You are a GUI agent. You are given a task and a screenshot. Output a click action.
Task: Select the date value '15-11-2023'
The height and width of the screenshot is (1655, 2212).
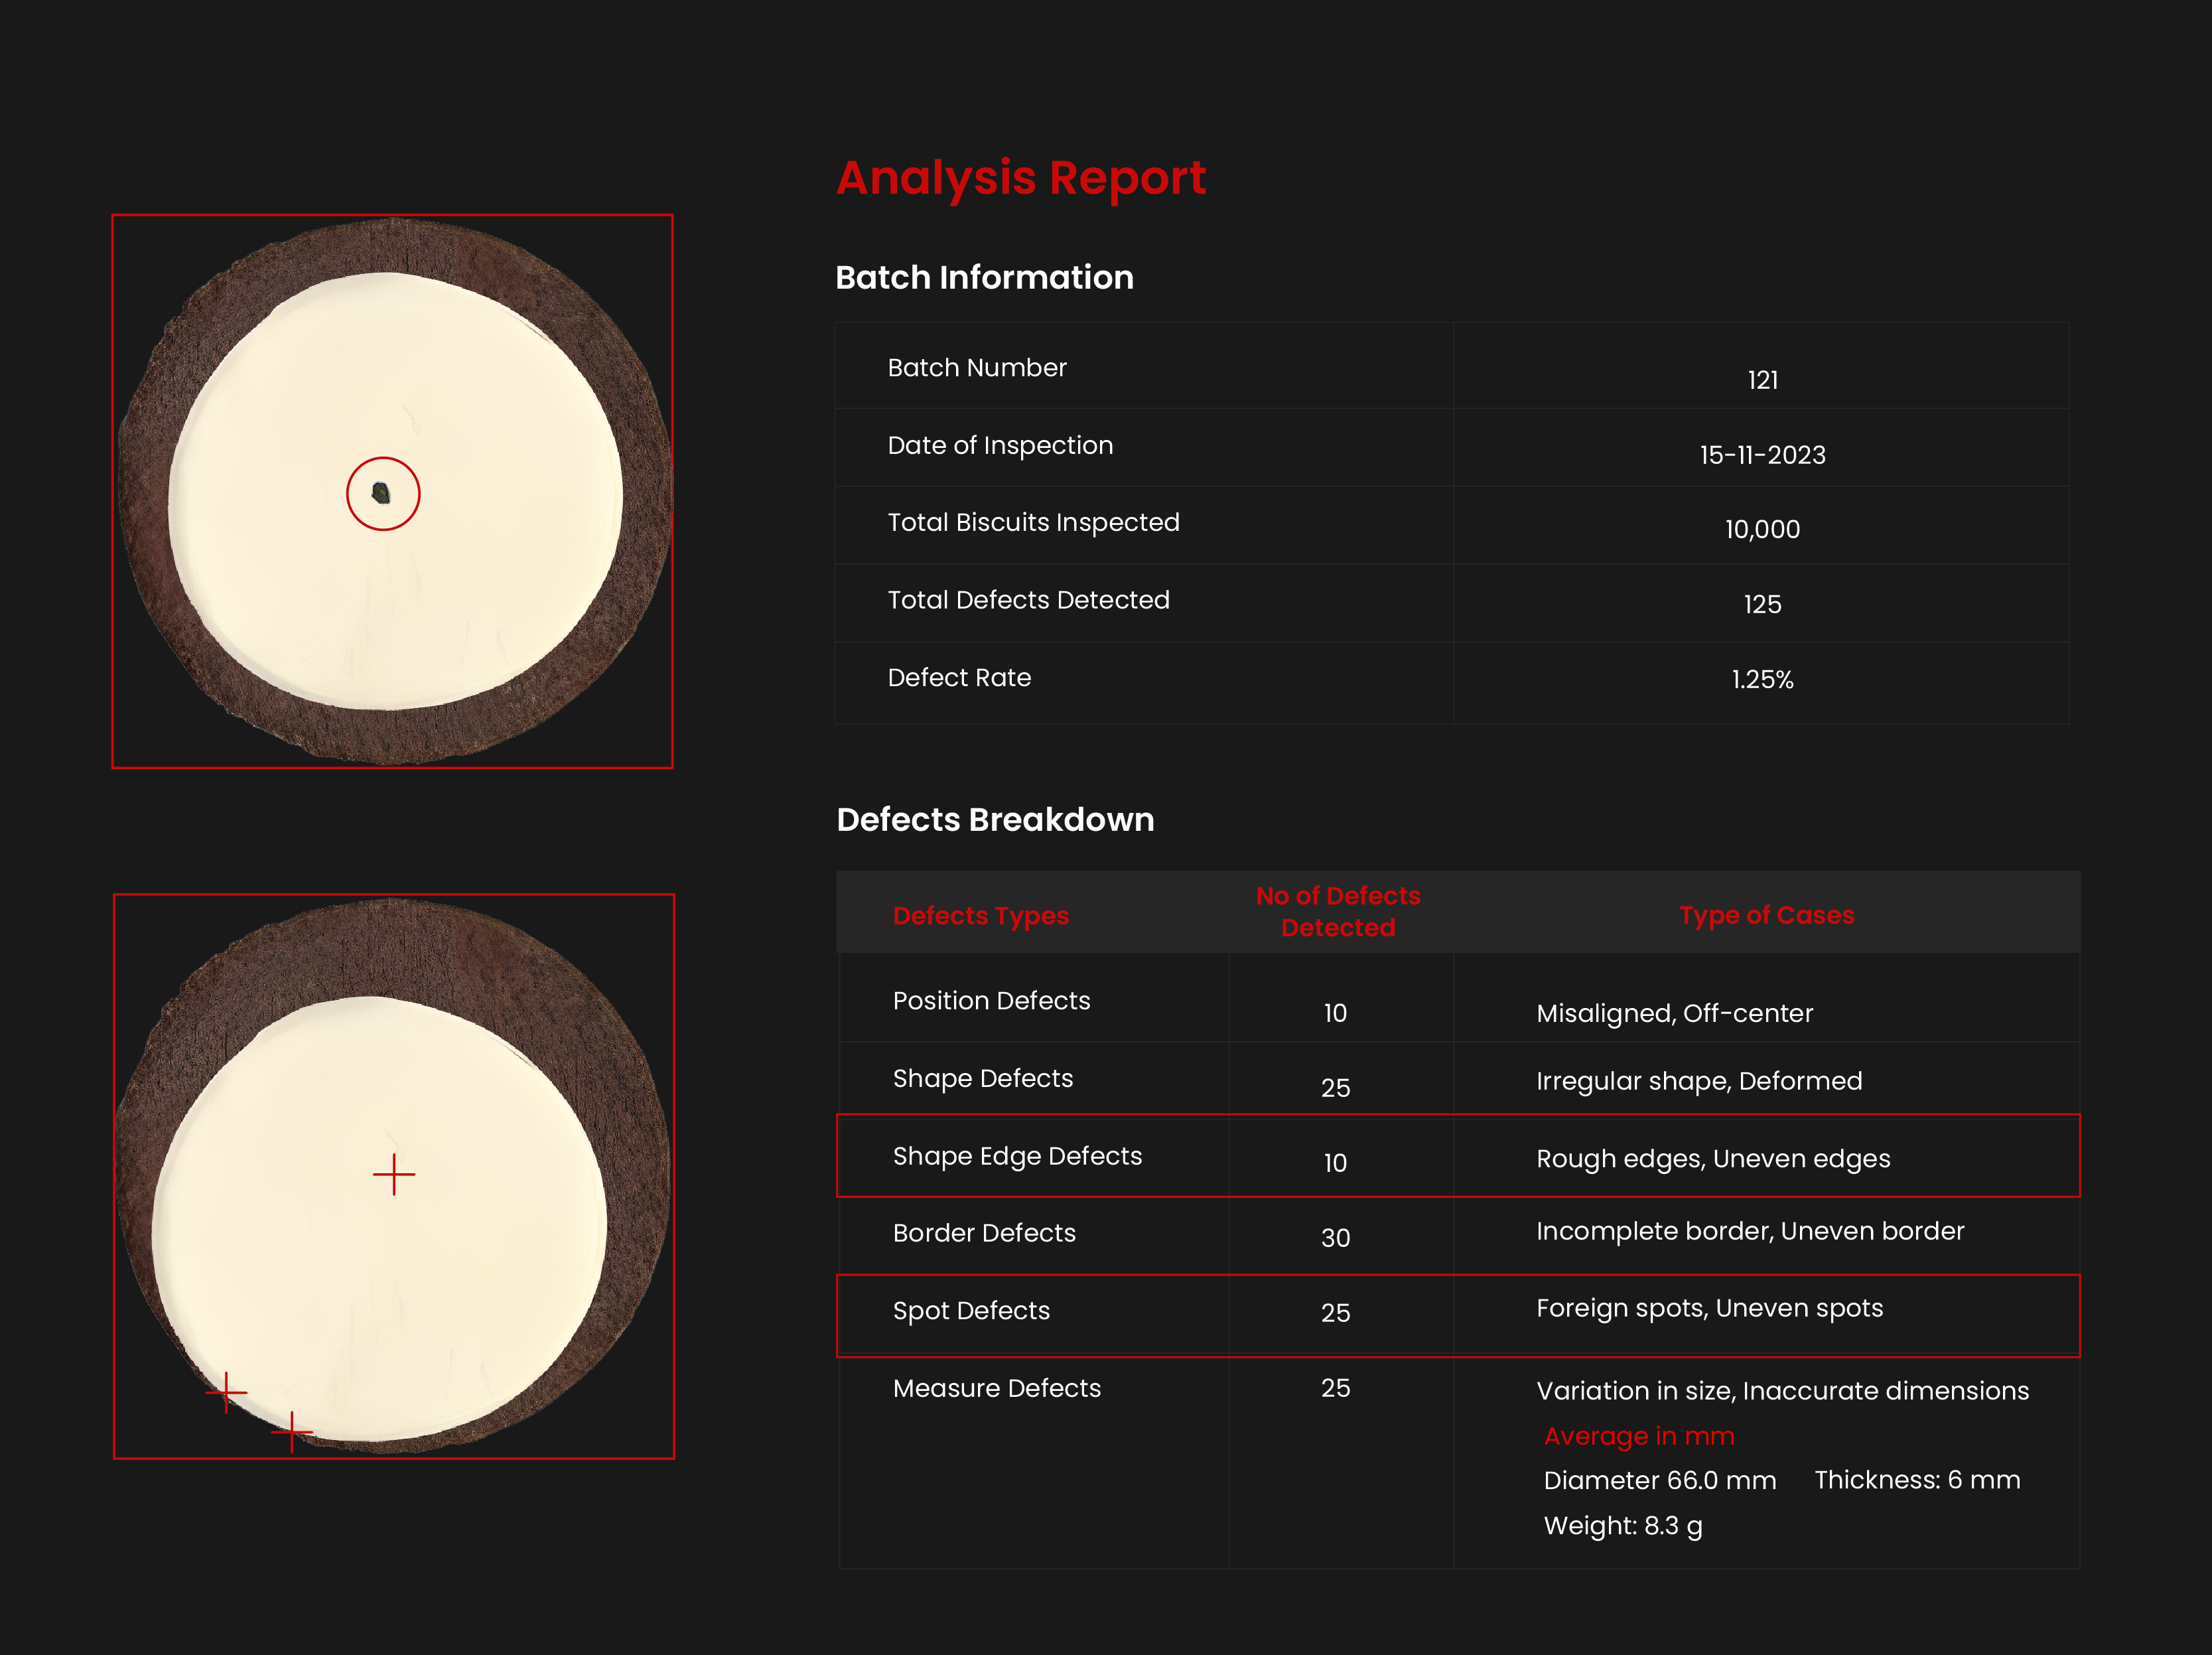(x=1762, y=455)
